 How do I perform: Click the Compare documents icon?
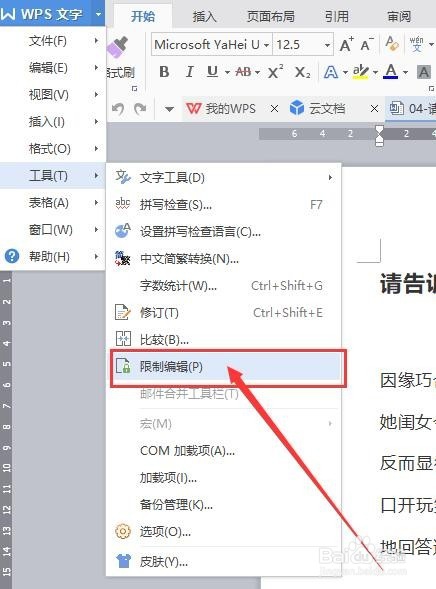tap(123, 339)
